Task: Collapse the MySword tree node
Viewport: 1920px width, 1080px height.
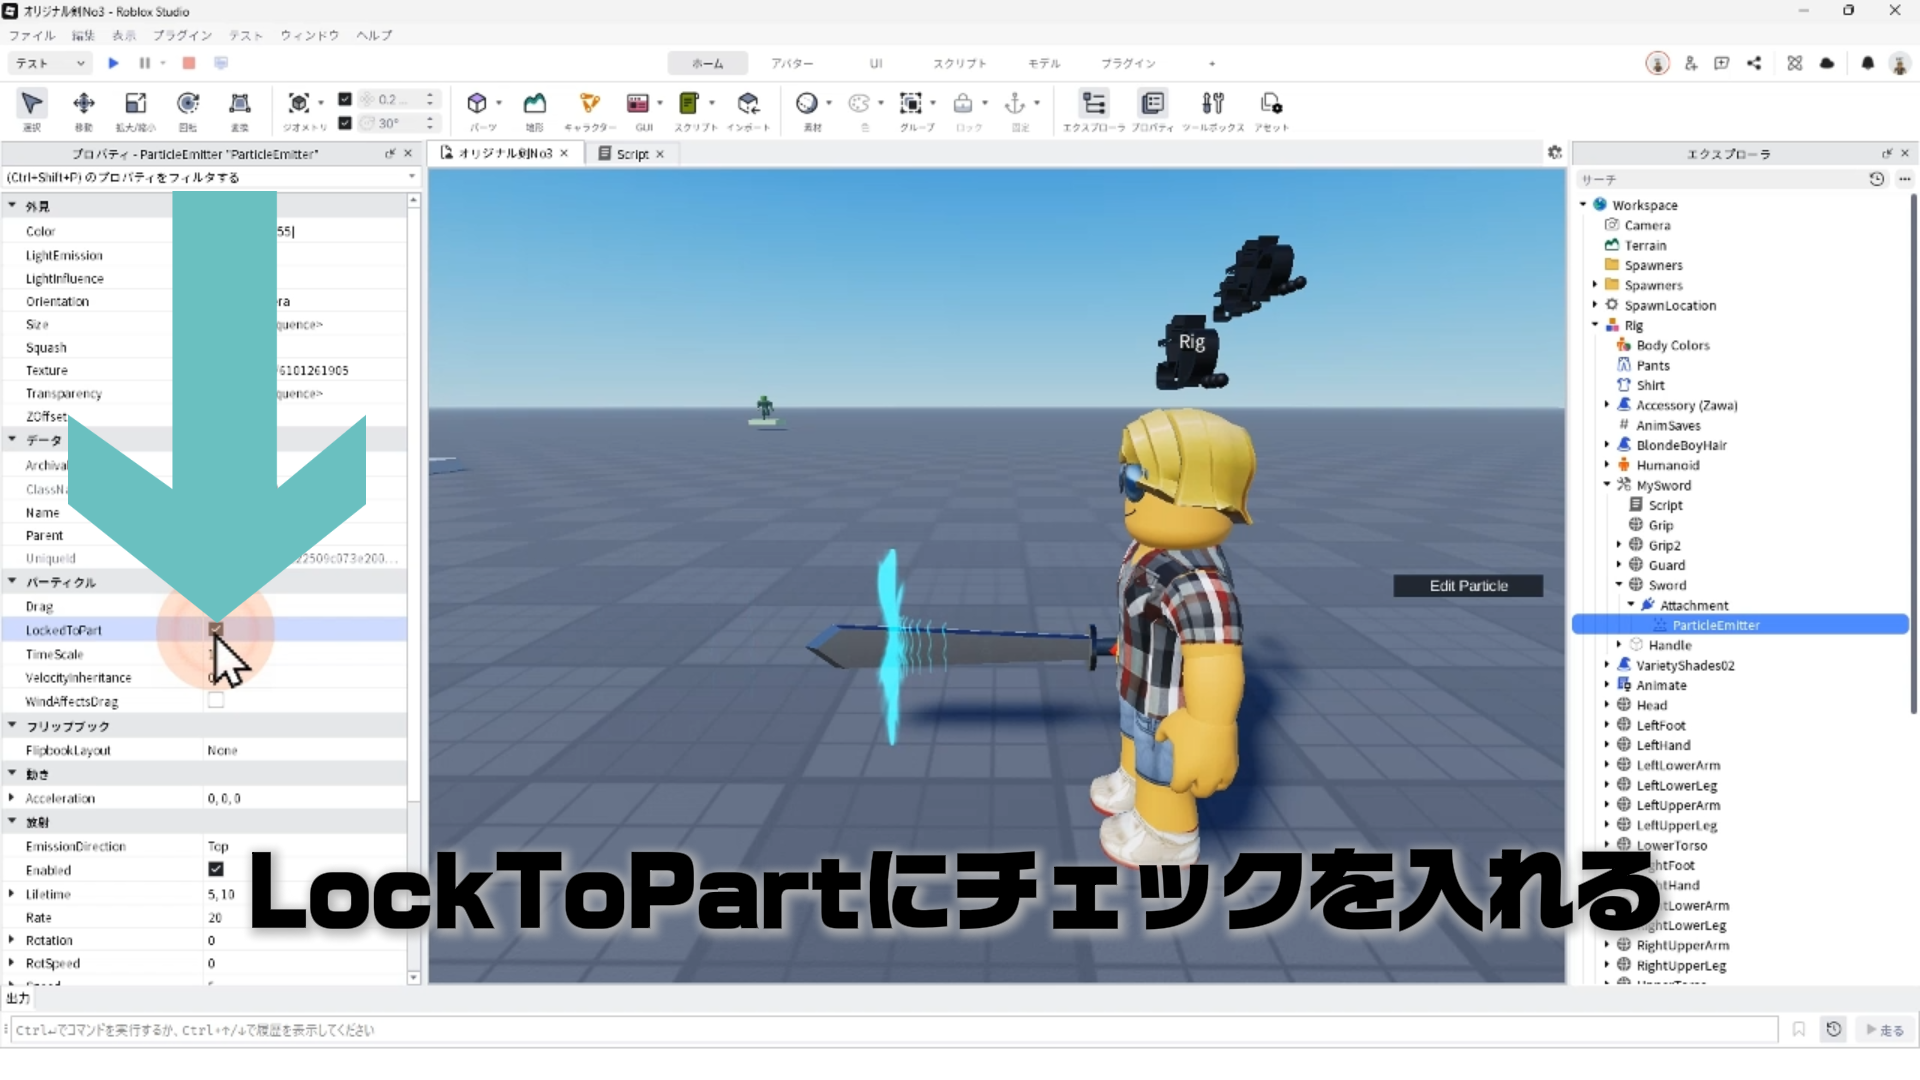Action: (1607, 485)
